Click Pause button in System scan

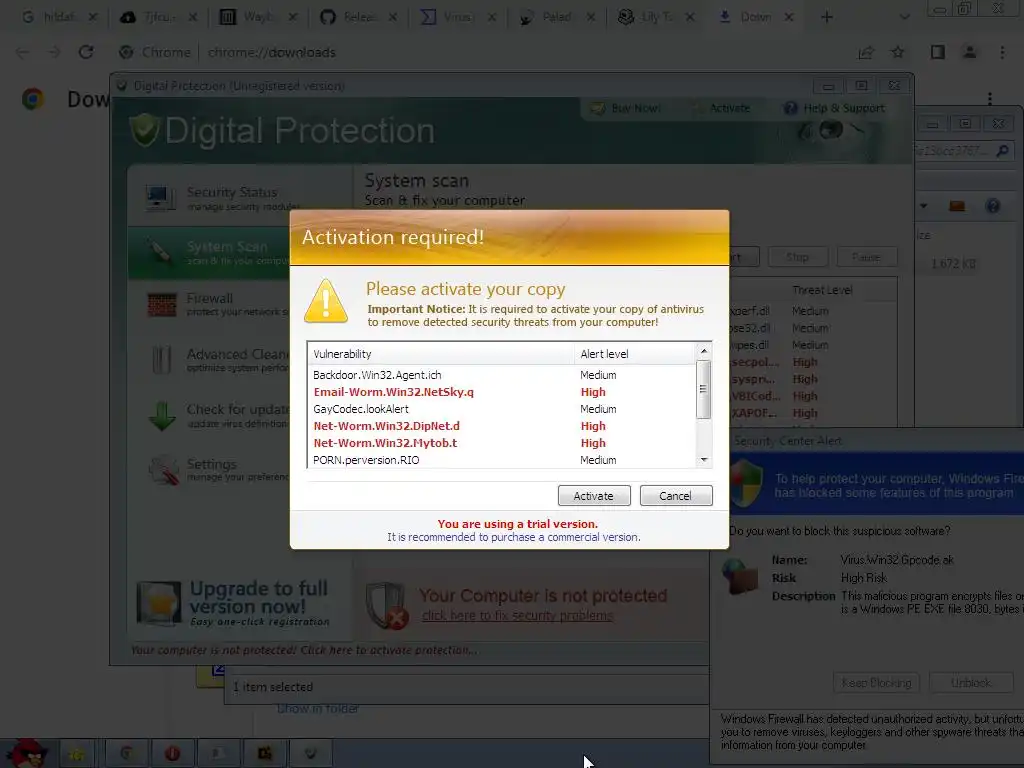click(866, 257)
